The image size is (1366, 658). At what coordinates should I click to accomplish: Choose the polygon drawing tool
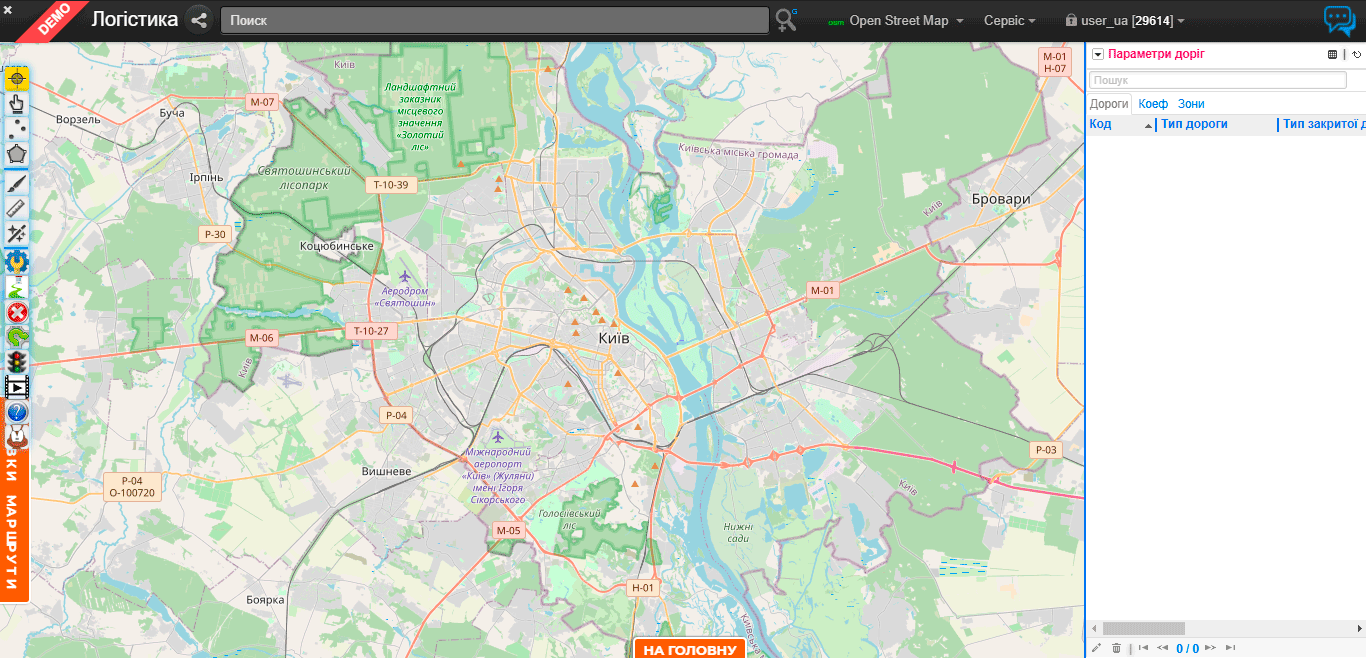pyautogui.click(x=17, y=155)
